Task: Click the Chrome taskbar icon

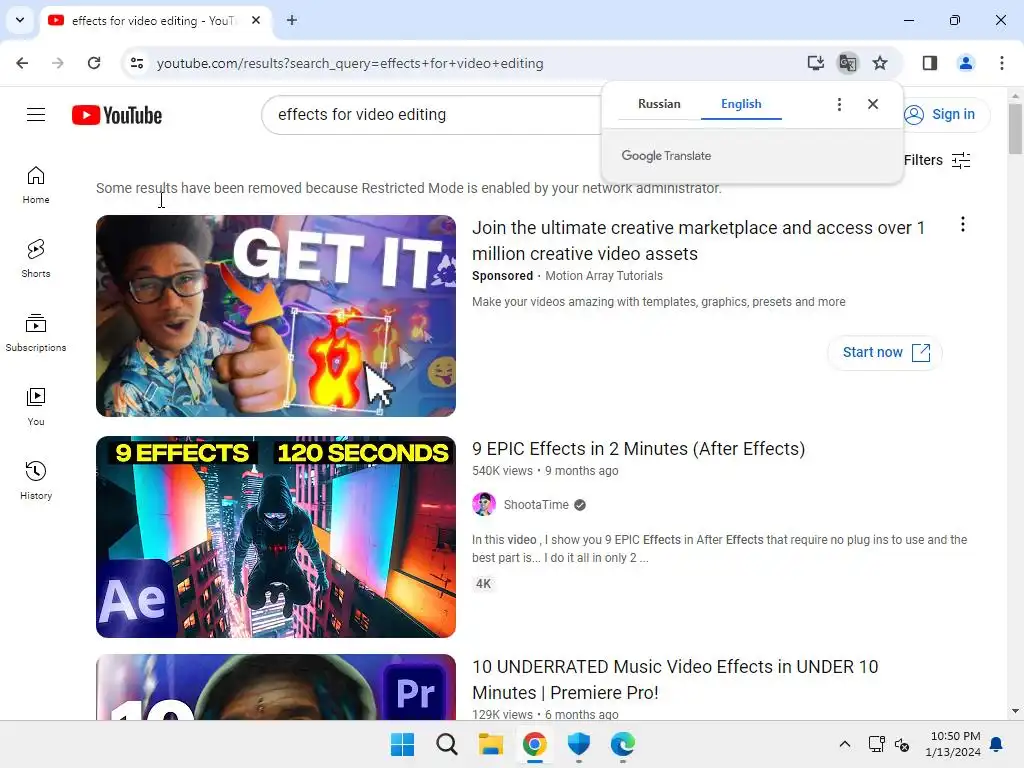Action: [x=535, y=744]
